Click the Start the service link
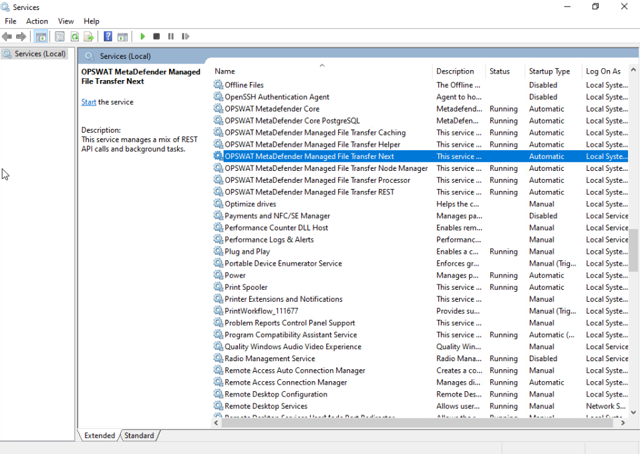Image resolution: width=640 pixels, height=454 pixels. (x=89, y=102)
